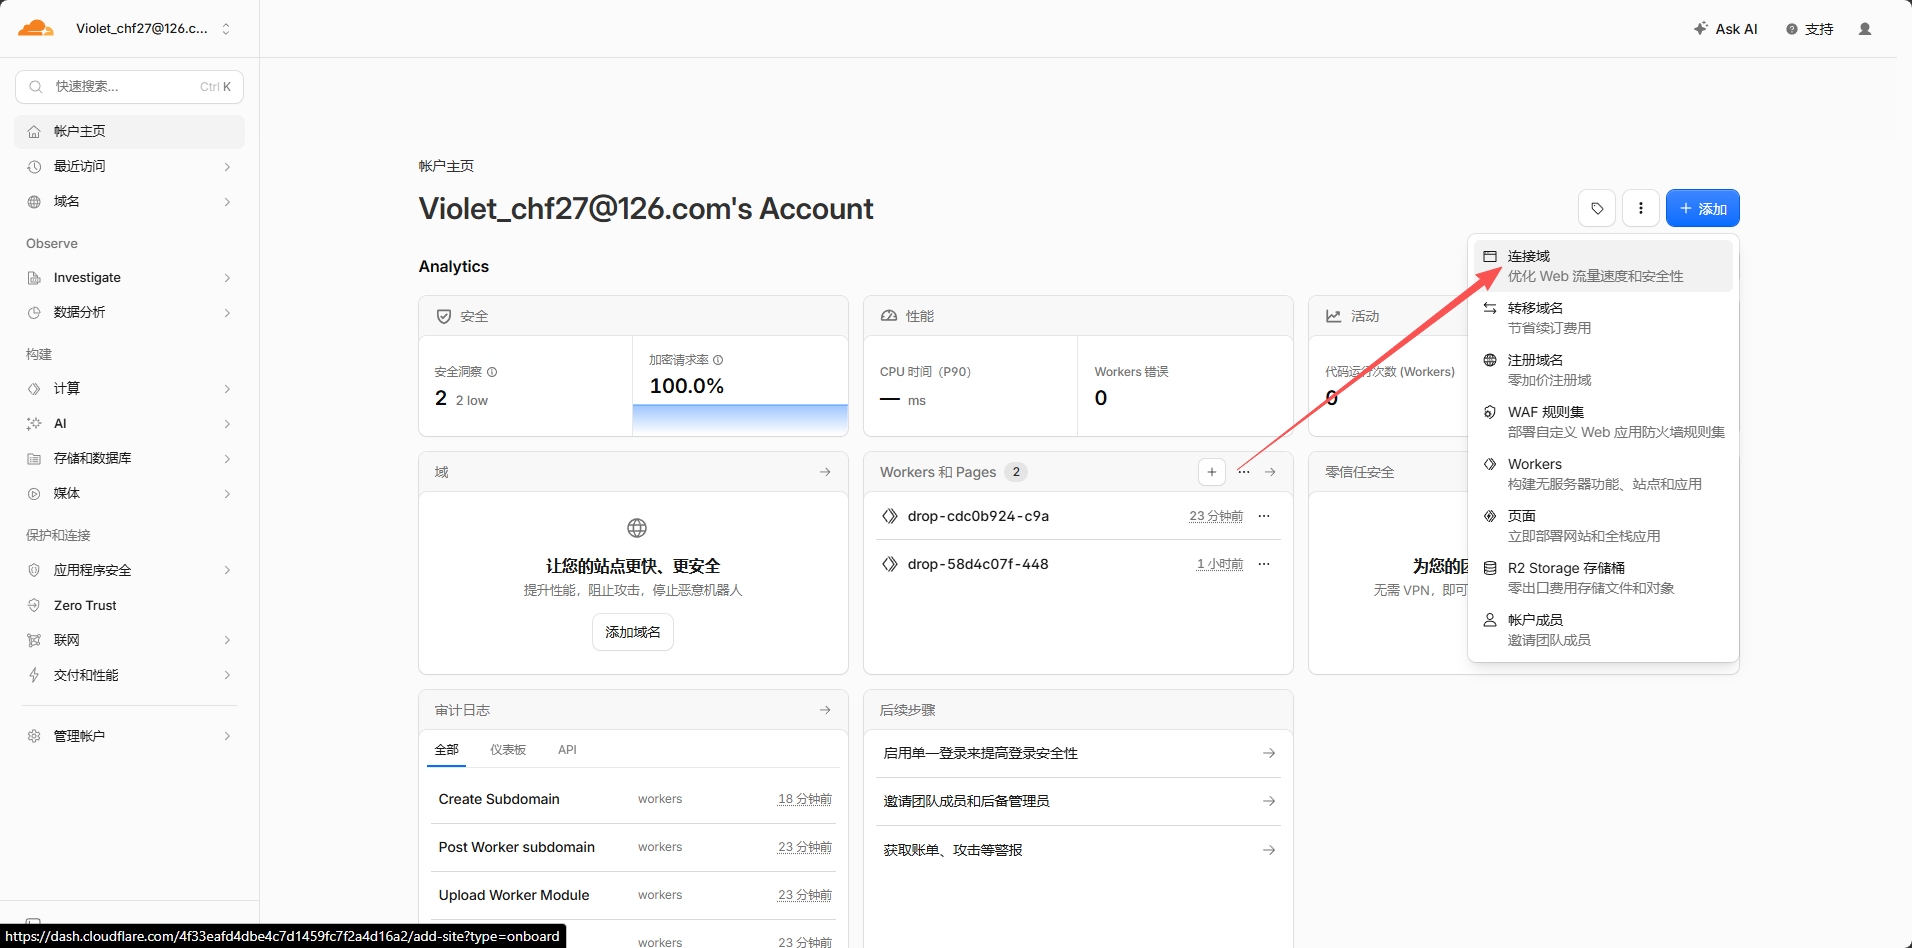The image size is (1912, 948).
Task: Open 启用单一登录来提高登录安全性 step
Action: tap(1078, 753)
